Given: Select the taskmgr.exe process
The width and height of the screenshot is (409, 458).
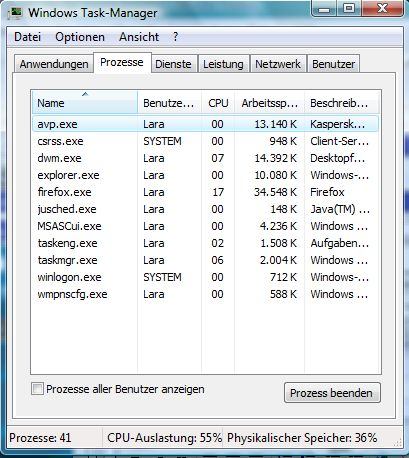Looking at the screenshot, I should (205, 260).
